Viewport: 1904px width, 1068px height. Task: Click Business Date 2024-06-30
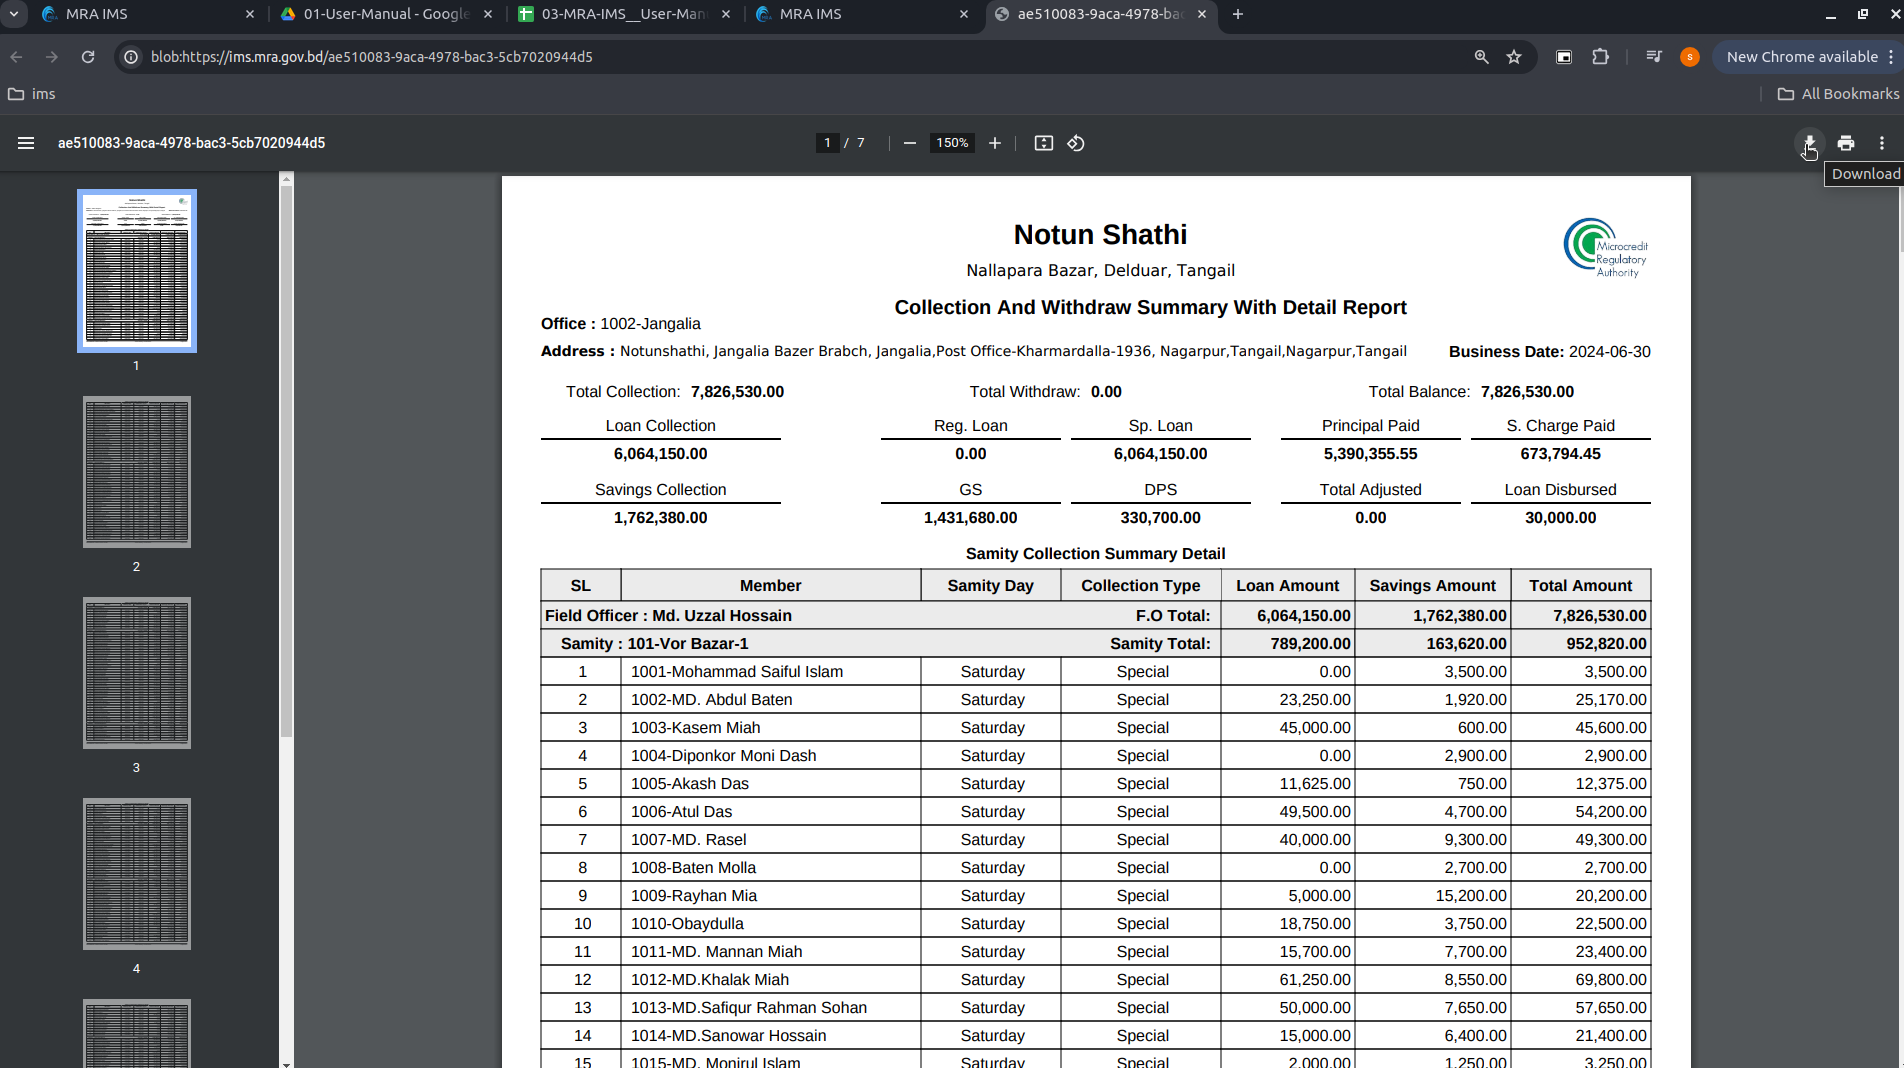point(1549,352)
